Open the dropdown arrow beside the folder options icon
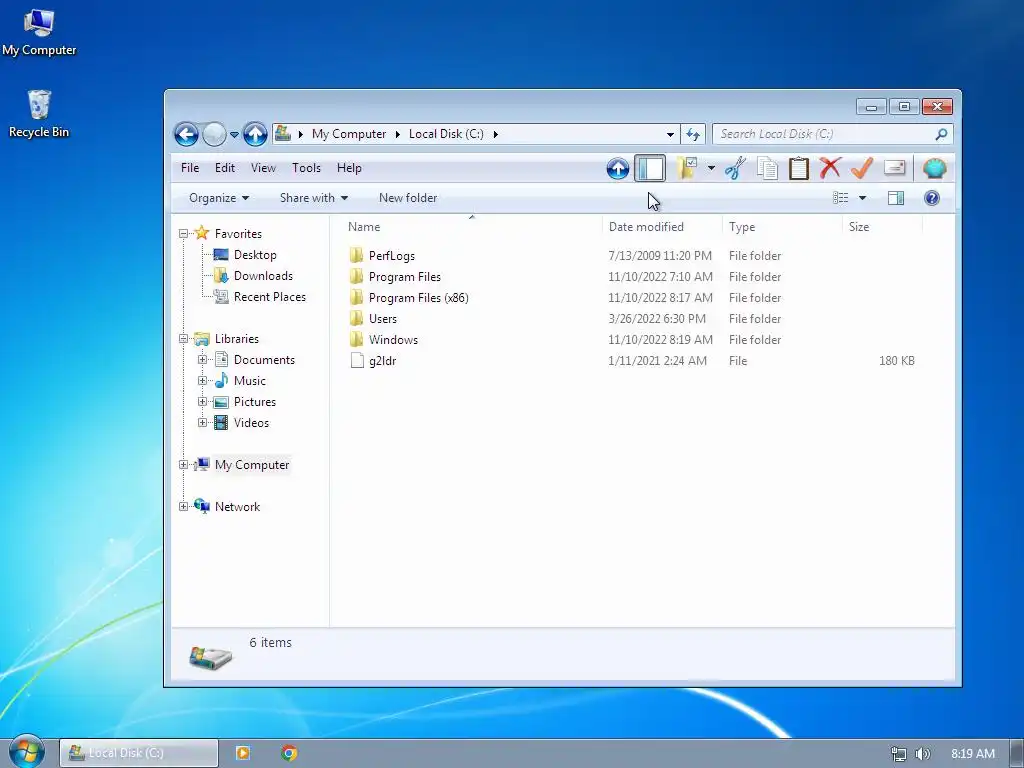Image resolution: width=1024 pixels, height=768 pixels. point(711,168)
